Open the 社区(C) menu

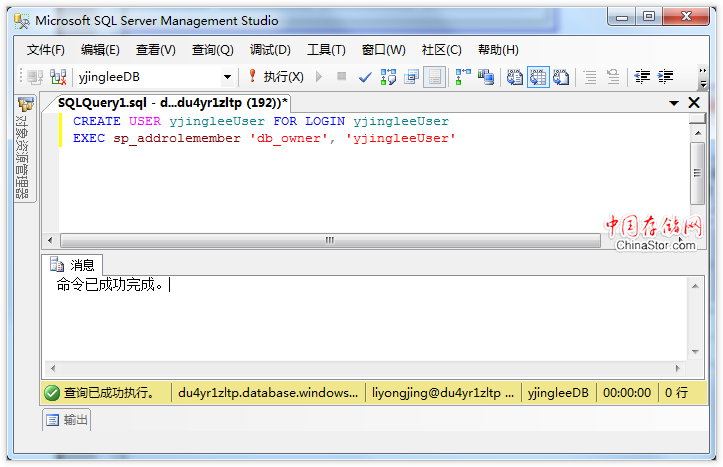coord(441,50)
